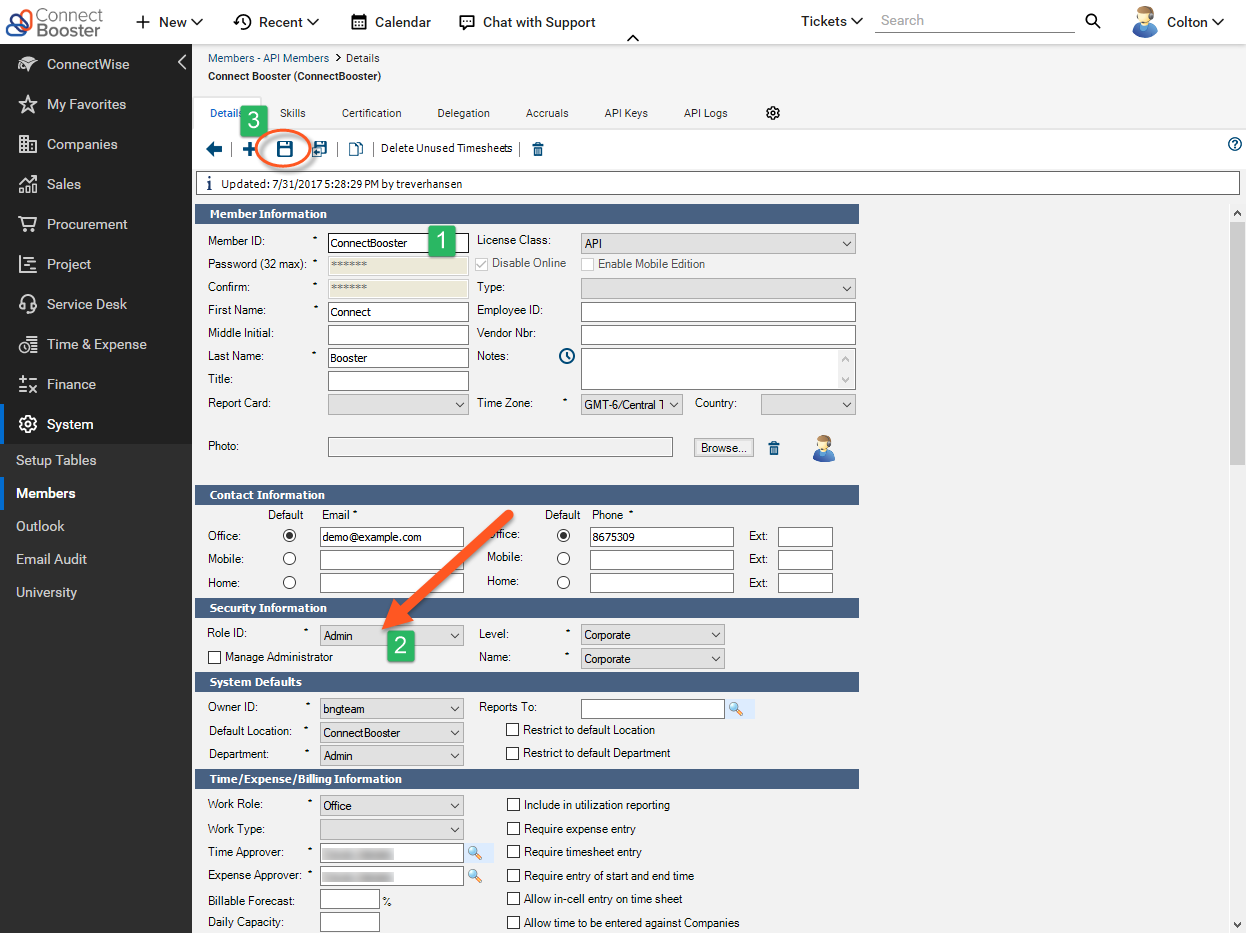Switch to the API Keys tab
The height and width of the screenshot is (933, 1246).
coord(626,113)
